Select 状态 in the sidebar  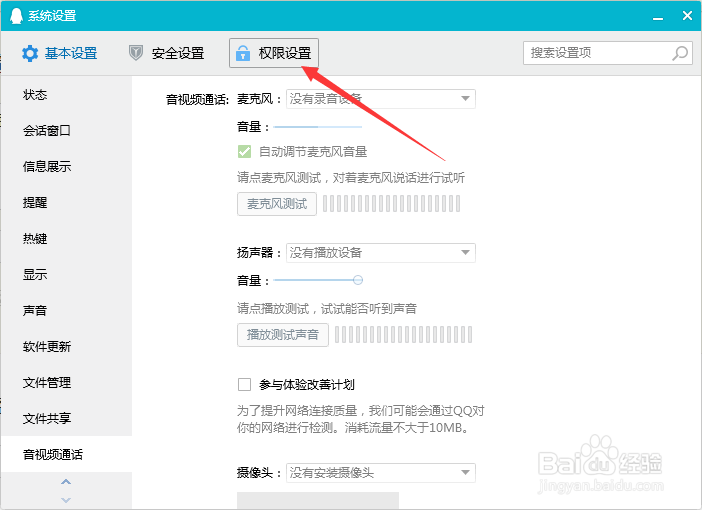point(66,95)
